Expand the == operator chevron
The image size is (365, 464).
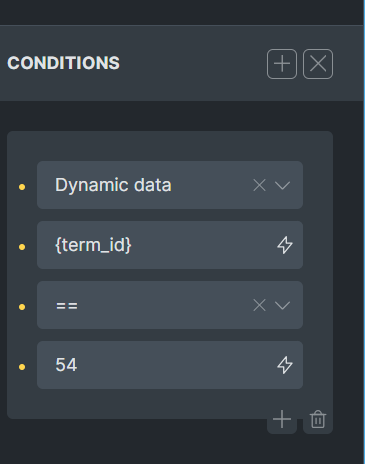282,305
